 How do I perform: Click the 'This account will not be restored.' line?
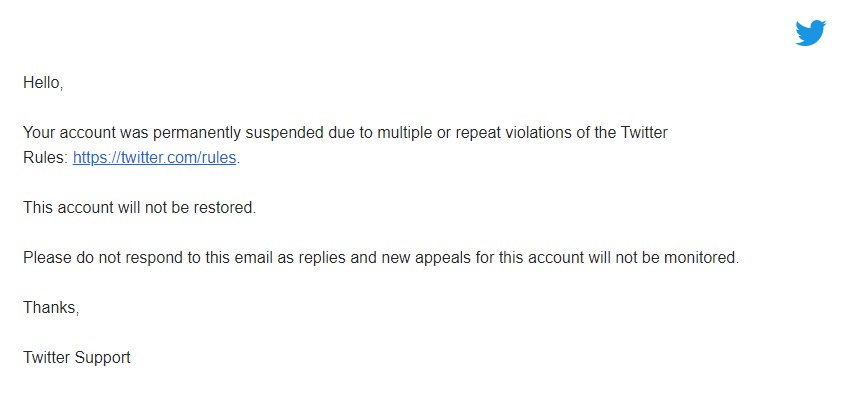pos(140,207)
